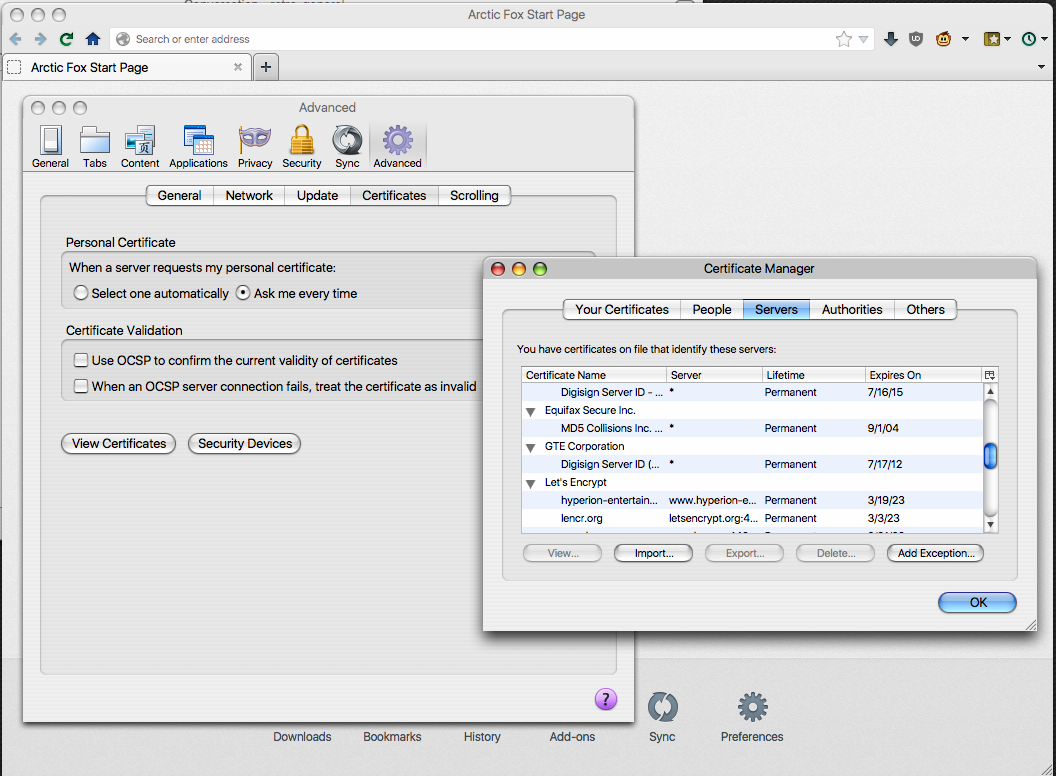Screen dimensions: 1056x776
Task: Select the lencr.org certificate row
Action: click(x=752, y=518)
